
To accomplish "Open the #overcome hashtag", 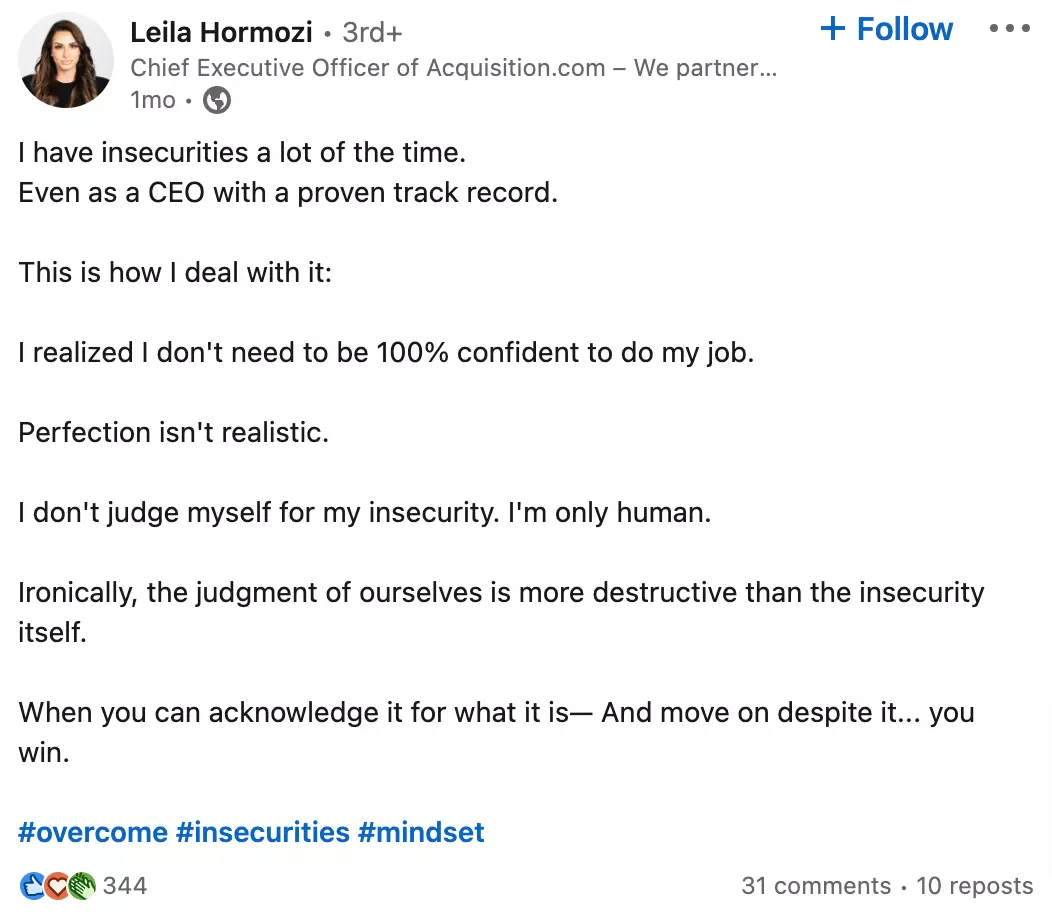I will click(x=92, y=832).
